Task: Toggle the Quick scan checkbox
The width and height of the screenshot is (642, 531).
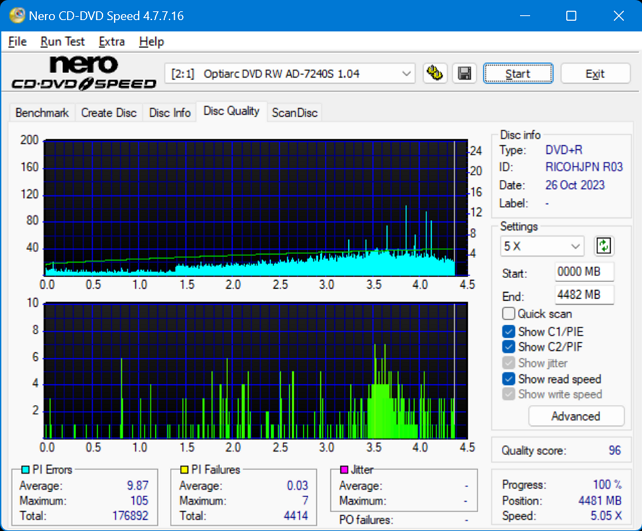Action: tap(508, 314)
